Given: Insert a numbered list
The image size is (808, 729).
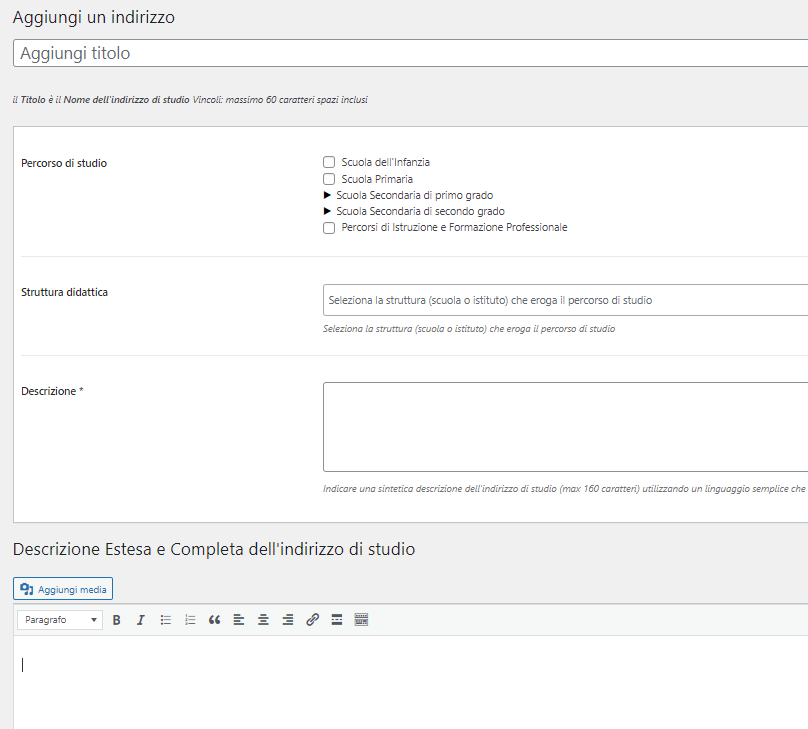Looking at the screenshot, I should [x=190, y=620].
